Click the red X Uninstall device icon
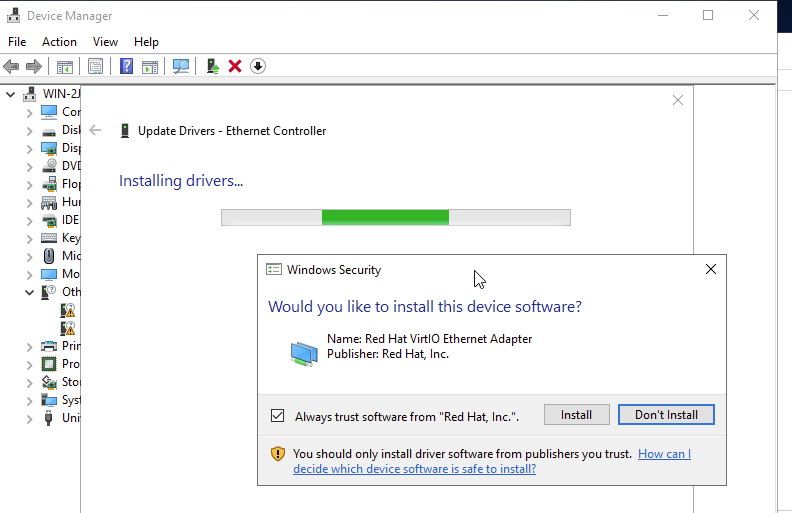This screenshot has width=792, height=513. point(235,66)
